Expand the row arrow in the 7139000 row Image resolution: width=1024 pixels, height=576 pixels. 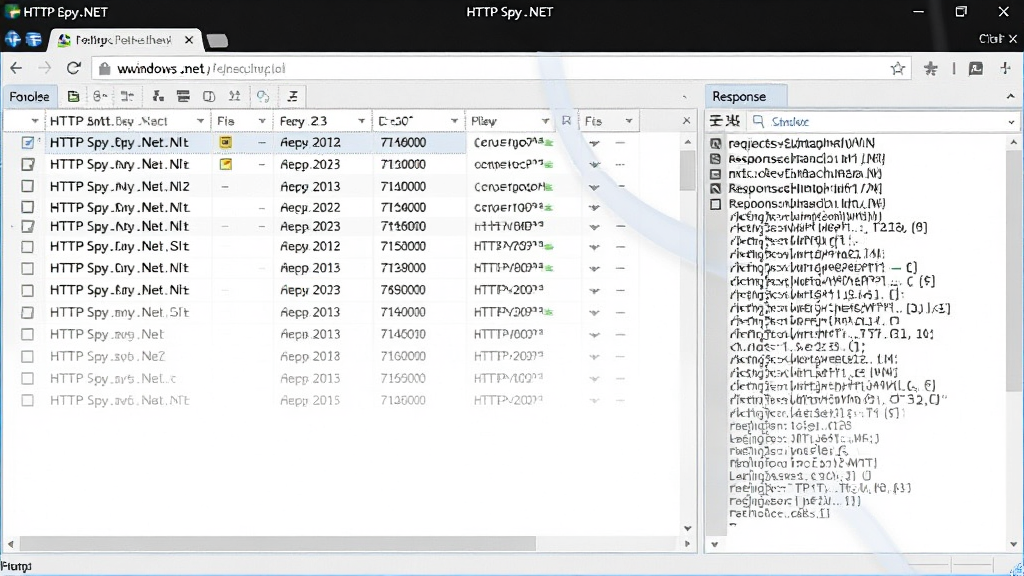[594, 268]
